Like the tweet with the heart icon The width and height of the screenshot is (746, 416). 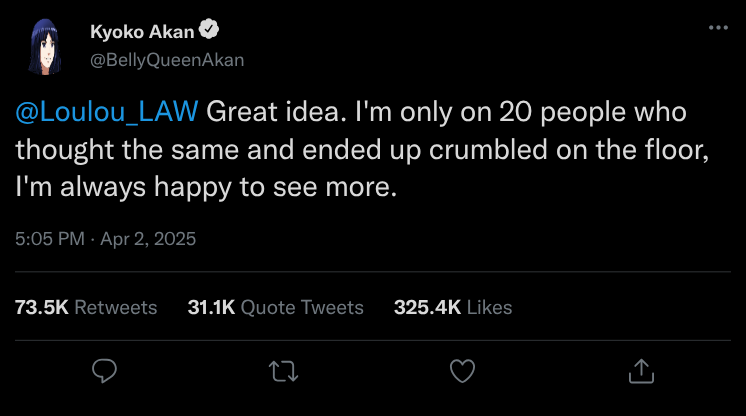coord(461,371)
